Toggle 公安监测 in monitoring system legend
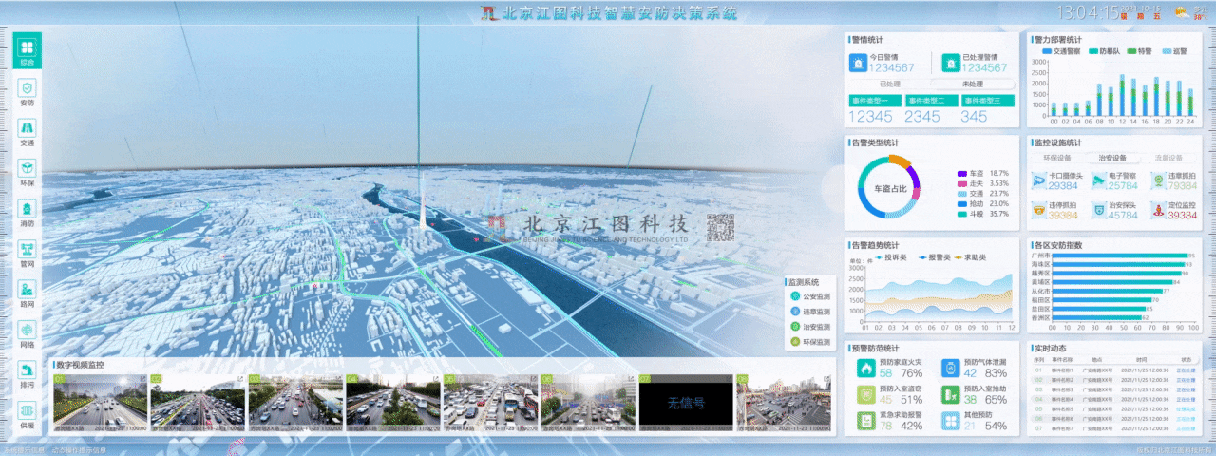 coord(810,296)
